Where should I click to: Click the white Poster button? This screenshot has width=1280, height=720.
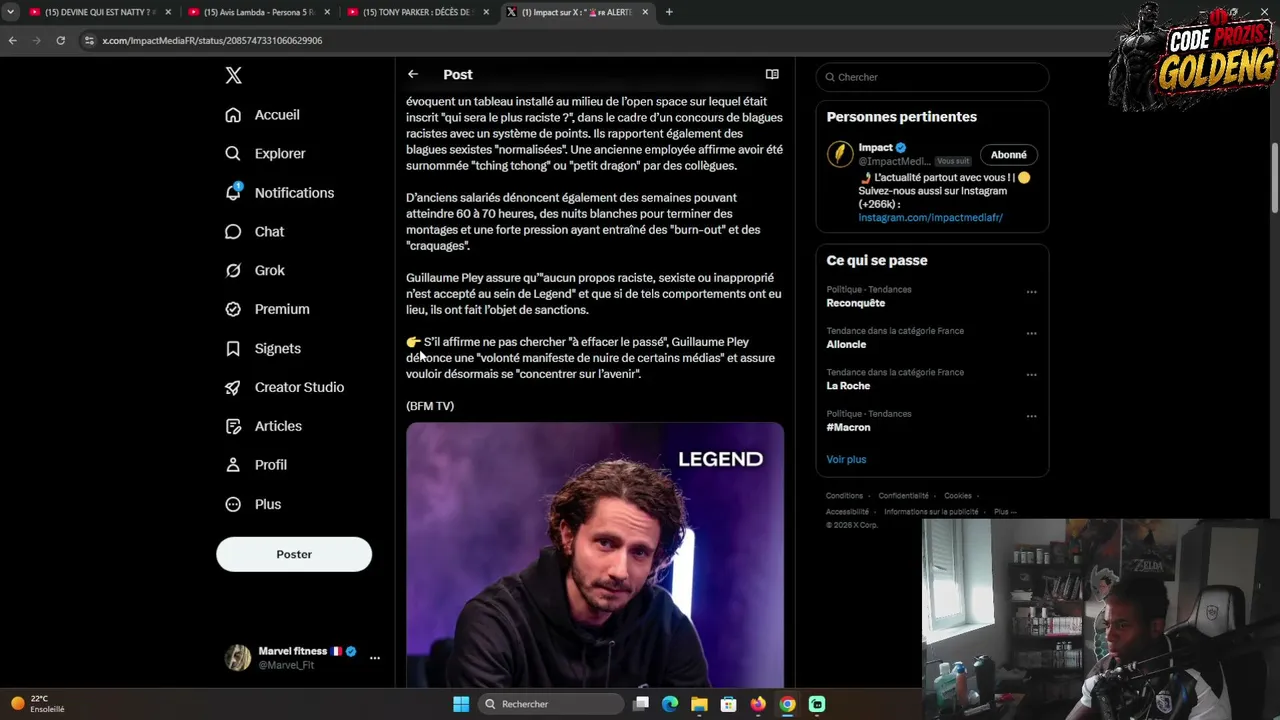pos(294,554)
